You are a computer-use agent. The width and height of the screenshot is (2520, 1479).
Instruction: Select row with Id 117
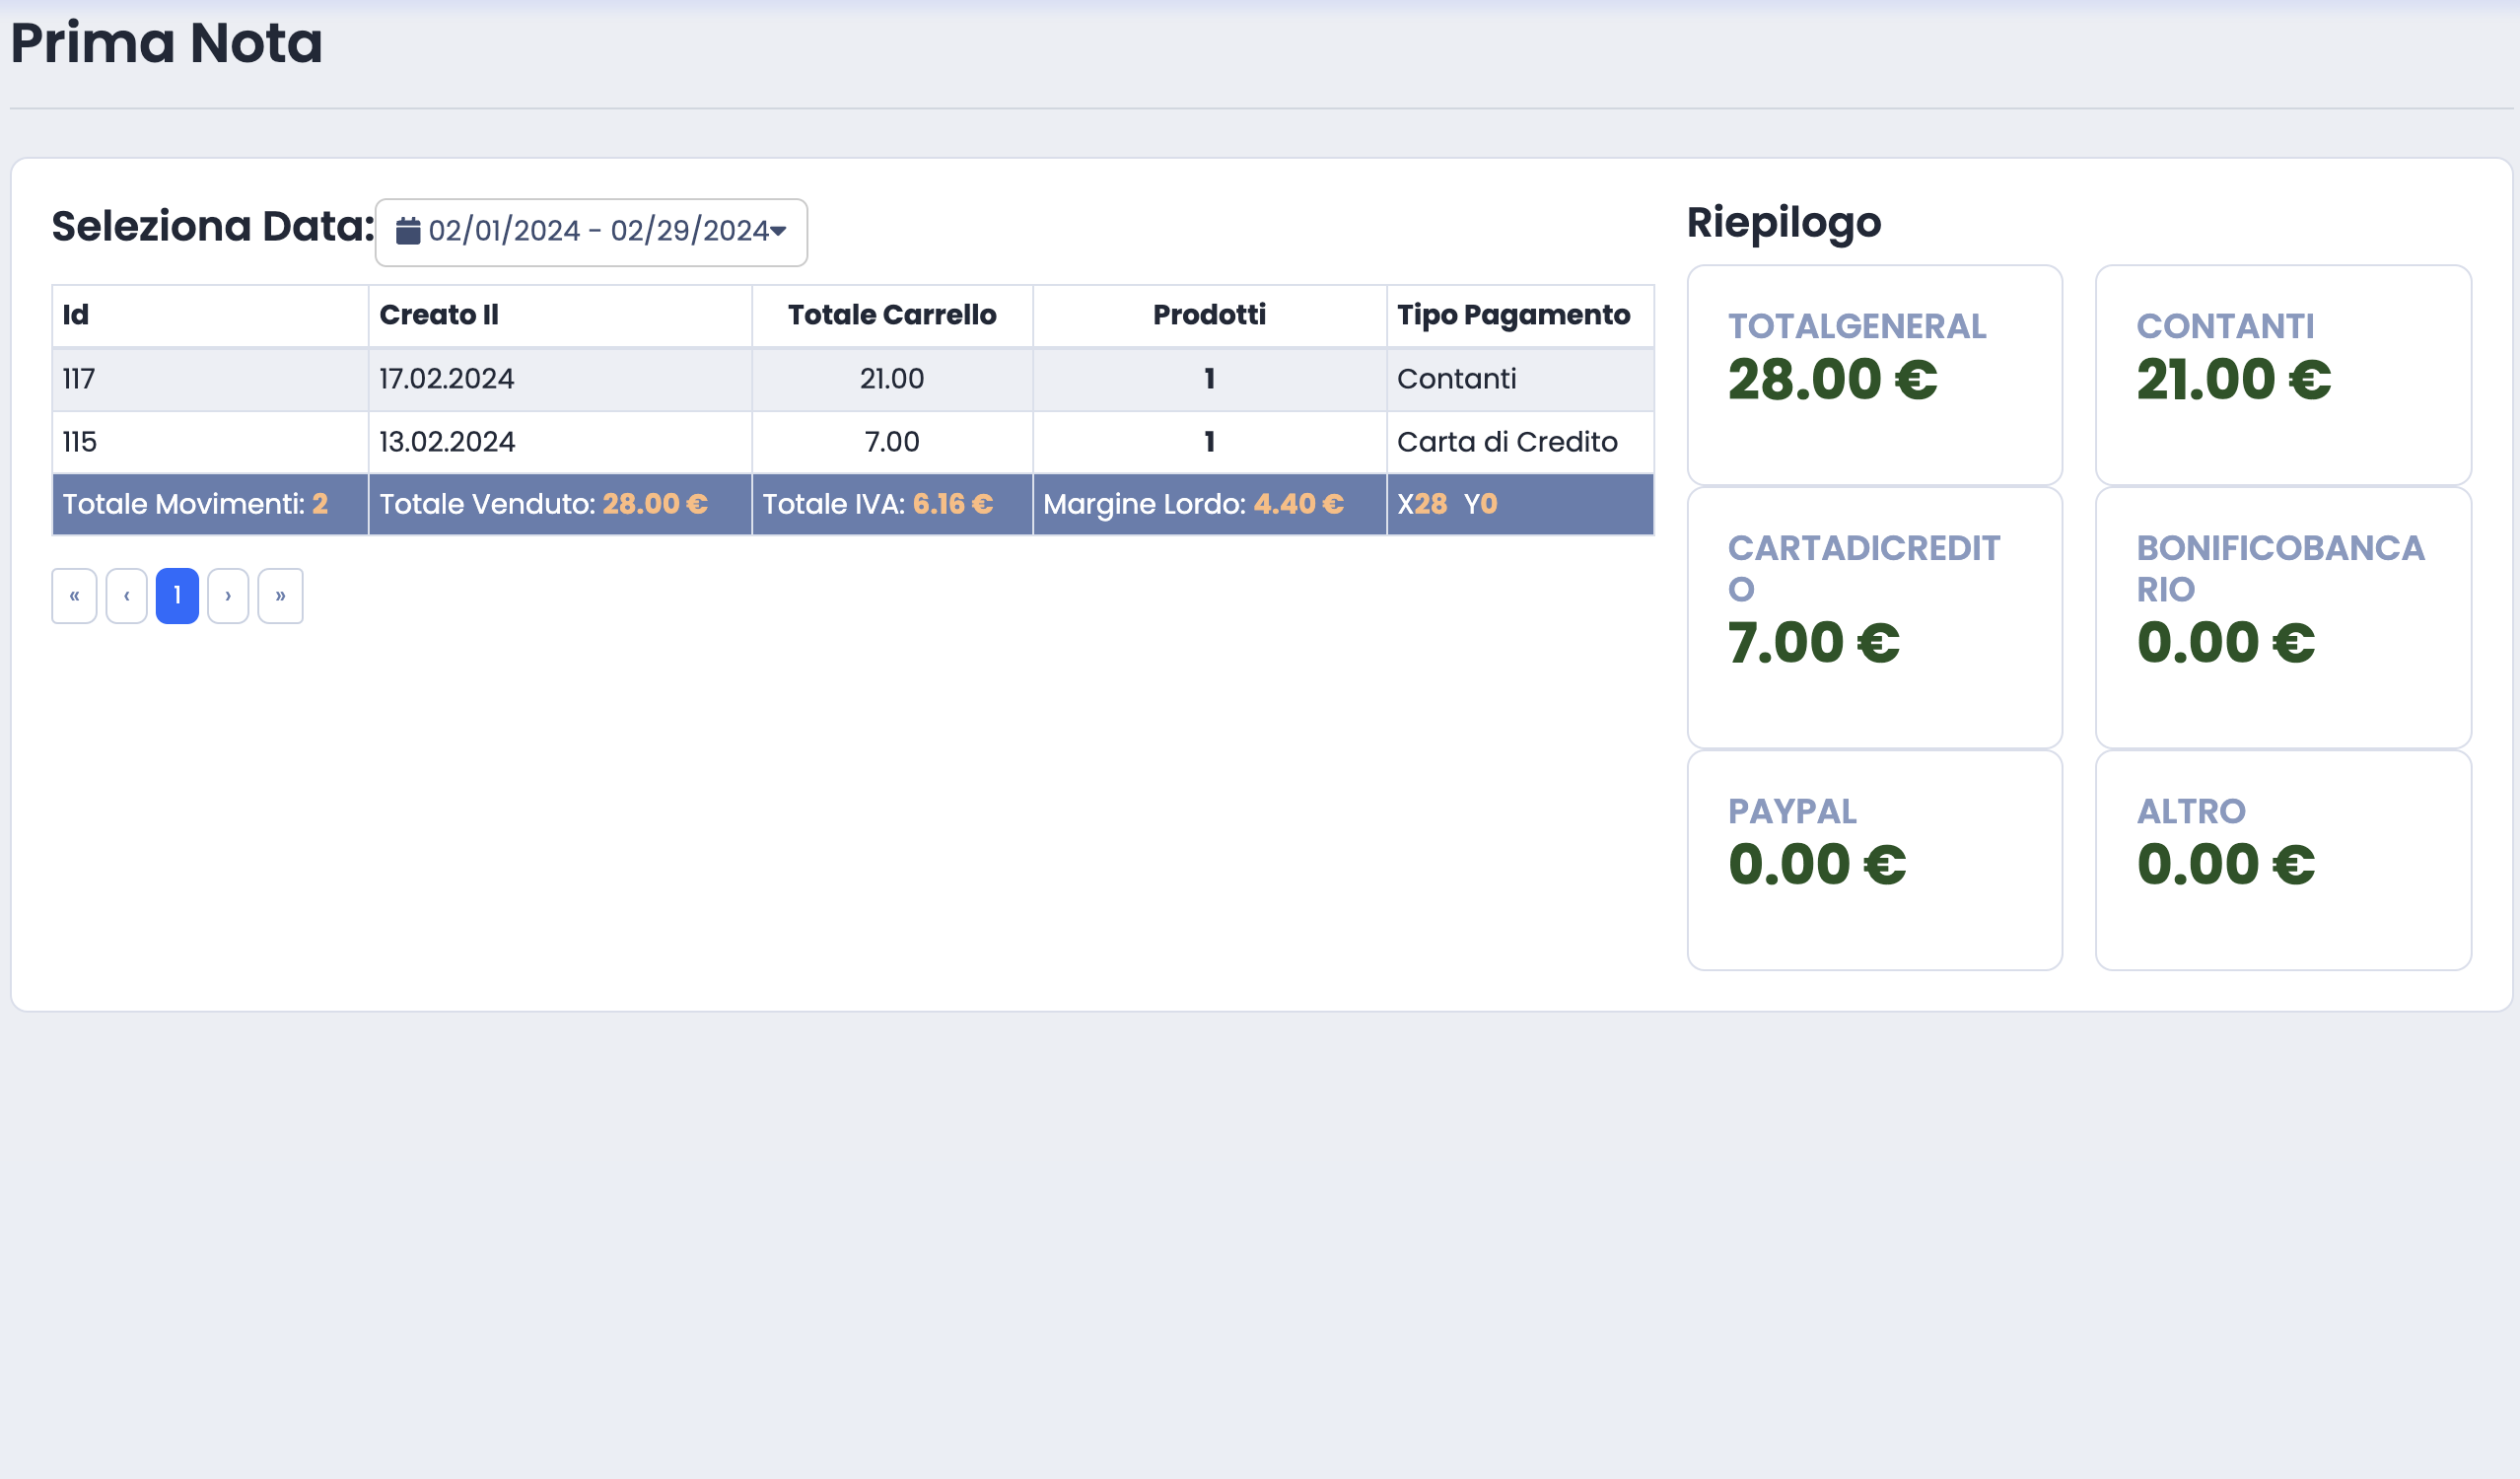click(853, 379)
